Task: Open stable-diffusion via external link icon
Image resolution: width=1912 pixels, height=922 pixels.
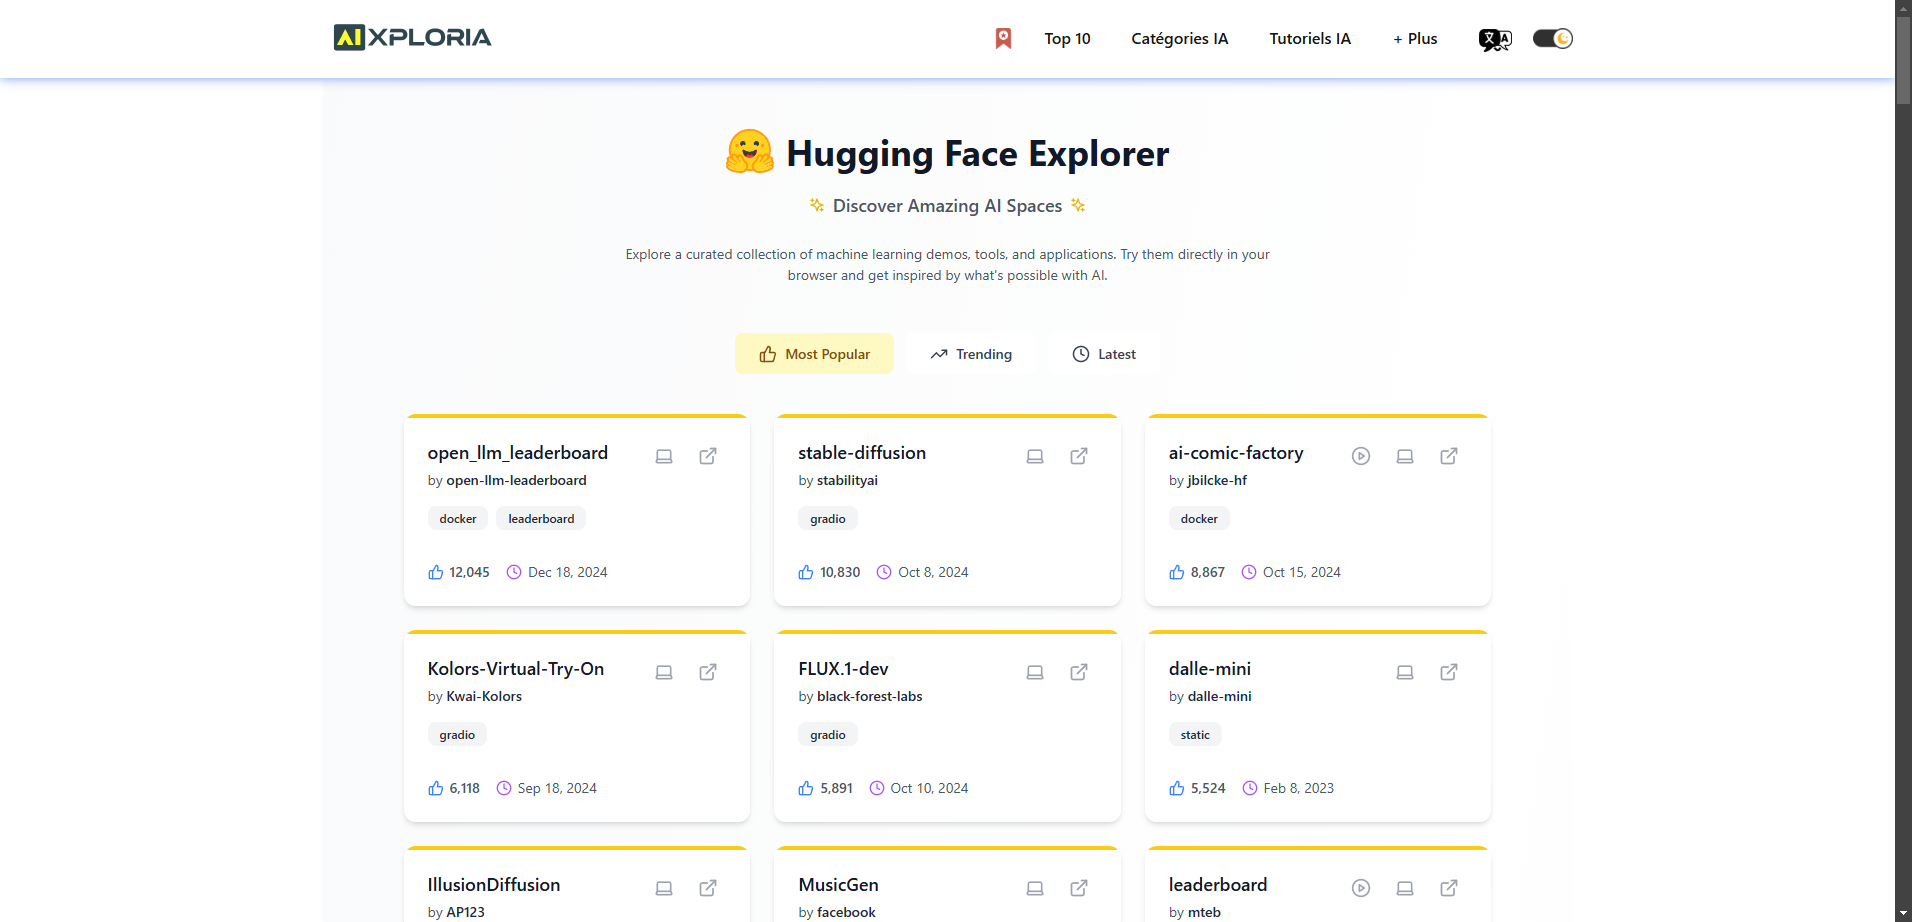Action: point(1079,456)
